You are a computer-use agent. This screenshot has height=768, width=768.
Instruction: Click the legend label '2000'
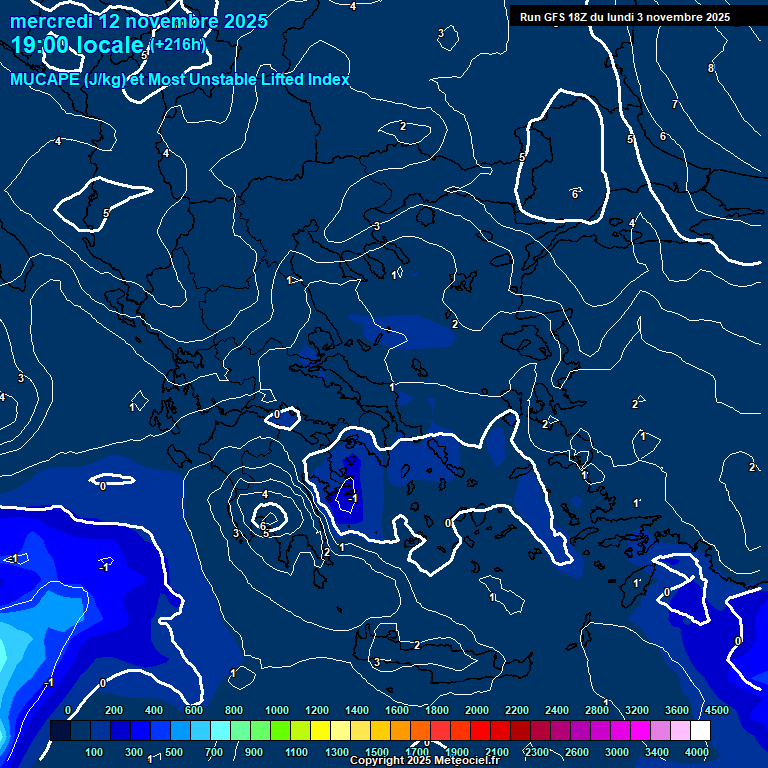pos(477,710)
